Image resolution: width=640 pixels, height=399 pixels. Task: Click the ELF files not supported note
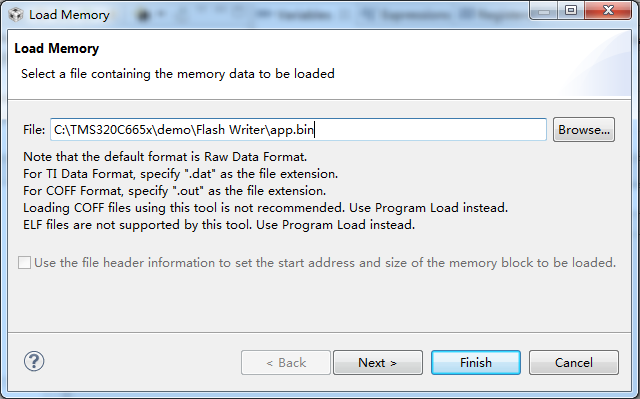tap(219, 225)
